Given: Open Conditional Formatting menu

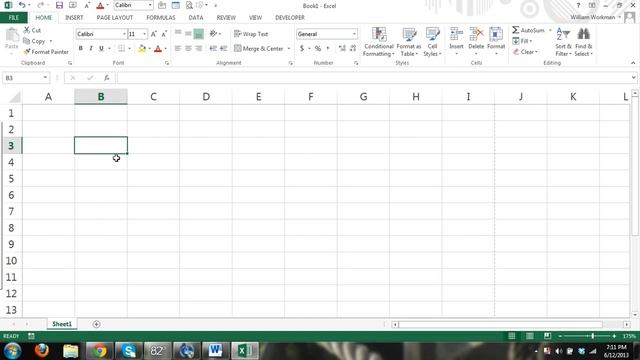Looking at the screenshot, I should 379,42.
